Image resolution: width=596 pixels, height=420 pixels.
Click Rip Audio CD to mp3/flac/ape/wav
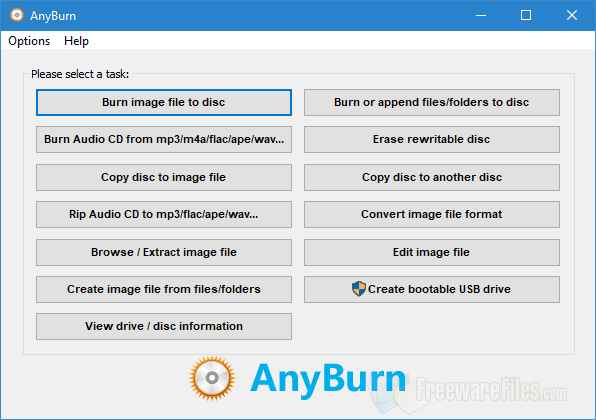pos(164,214)
